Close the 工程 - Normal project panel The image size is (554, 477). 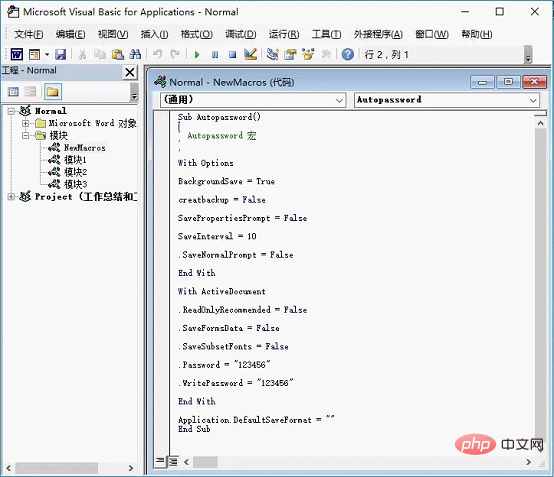[130, 72]
